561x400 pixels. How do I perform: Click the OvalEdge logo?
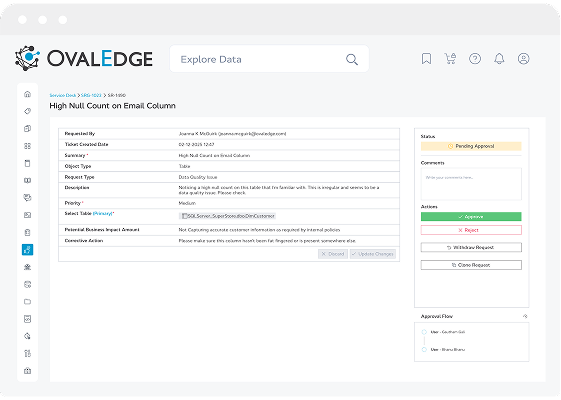click(x=84, y=58)
